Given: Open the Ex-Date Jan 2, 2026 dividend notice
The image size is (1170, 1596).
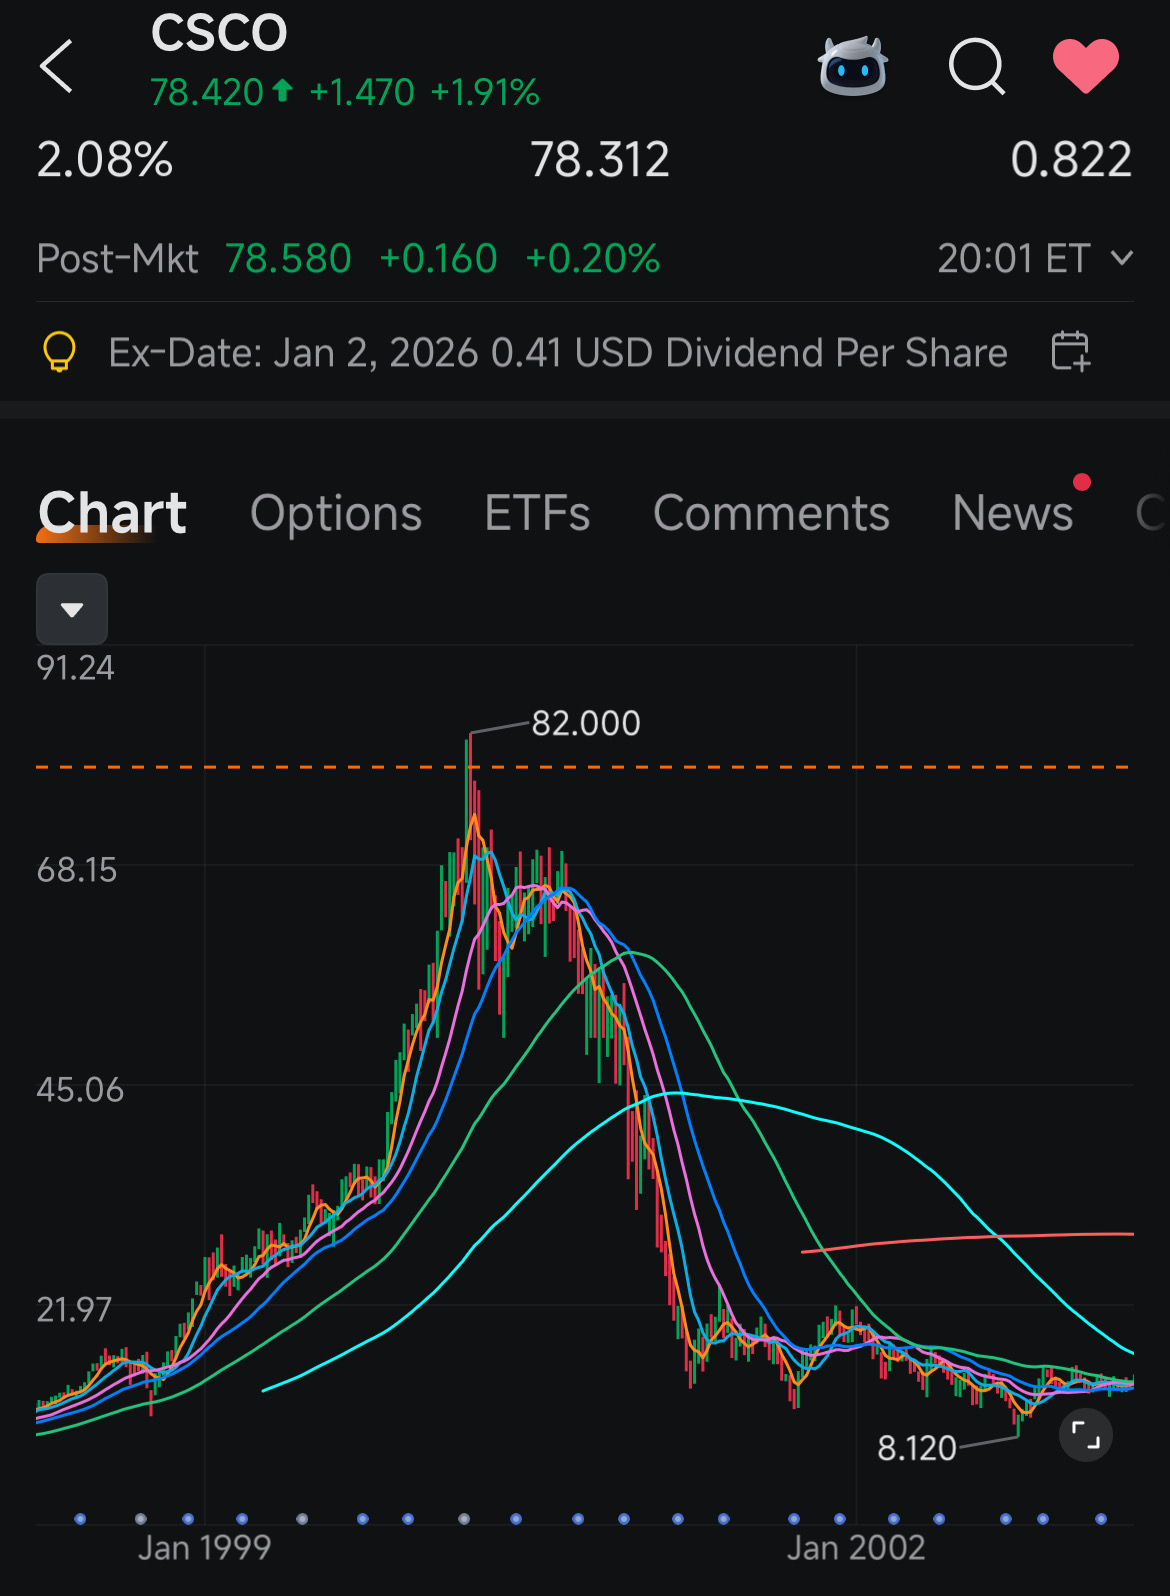Looking at the screenshot, I should (x=557, y=353).
